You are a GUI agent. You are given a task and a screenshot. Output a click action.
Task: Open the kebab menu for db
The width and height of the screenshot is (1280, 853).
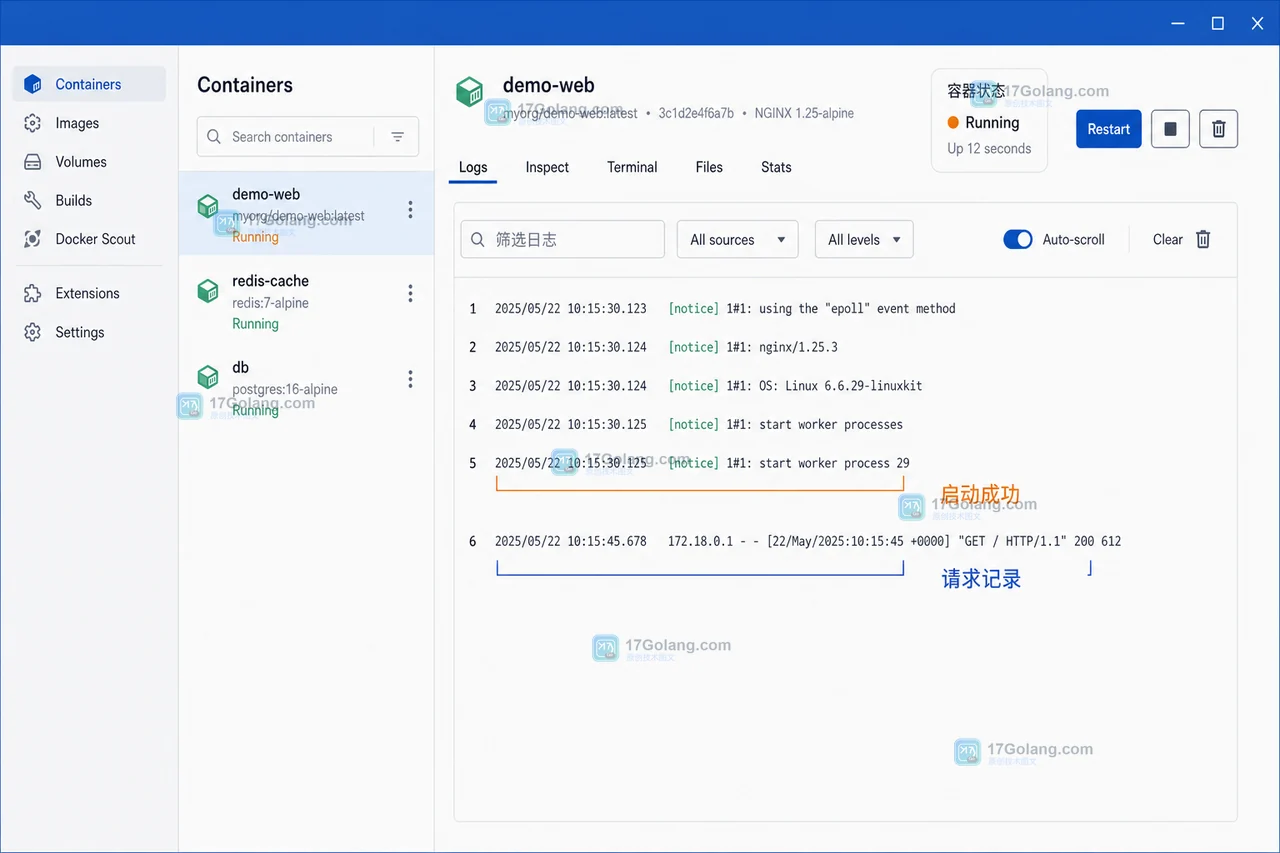click(410, 379)
